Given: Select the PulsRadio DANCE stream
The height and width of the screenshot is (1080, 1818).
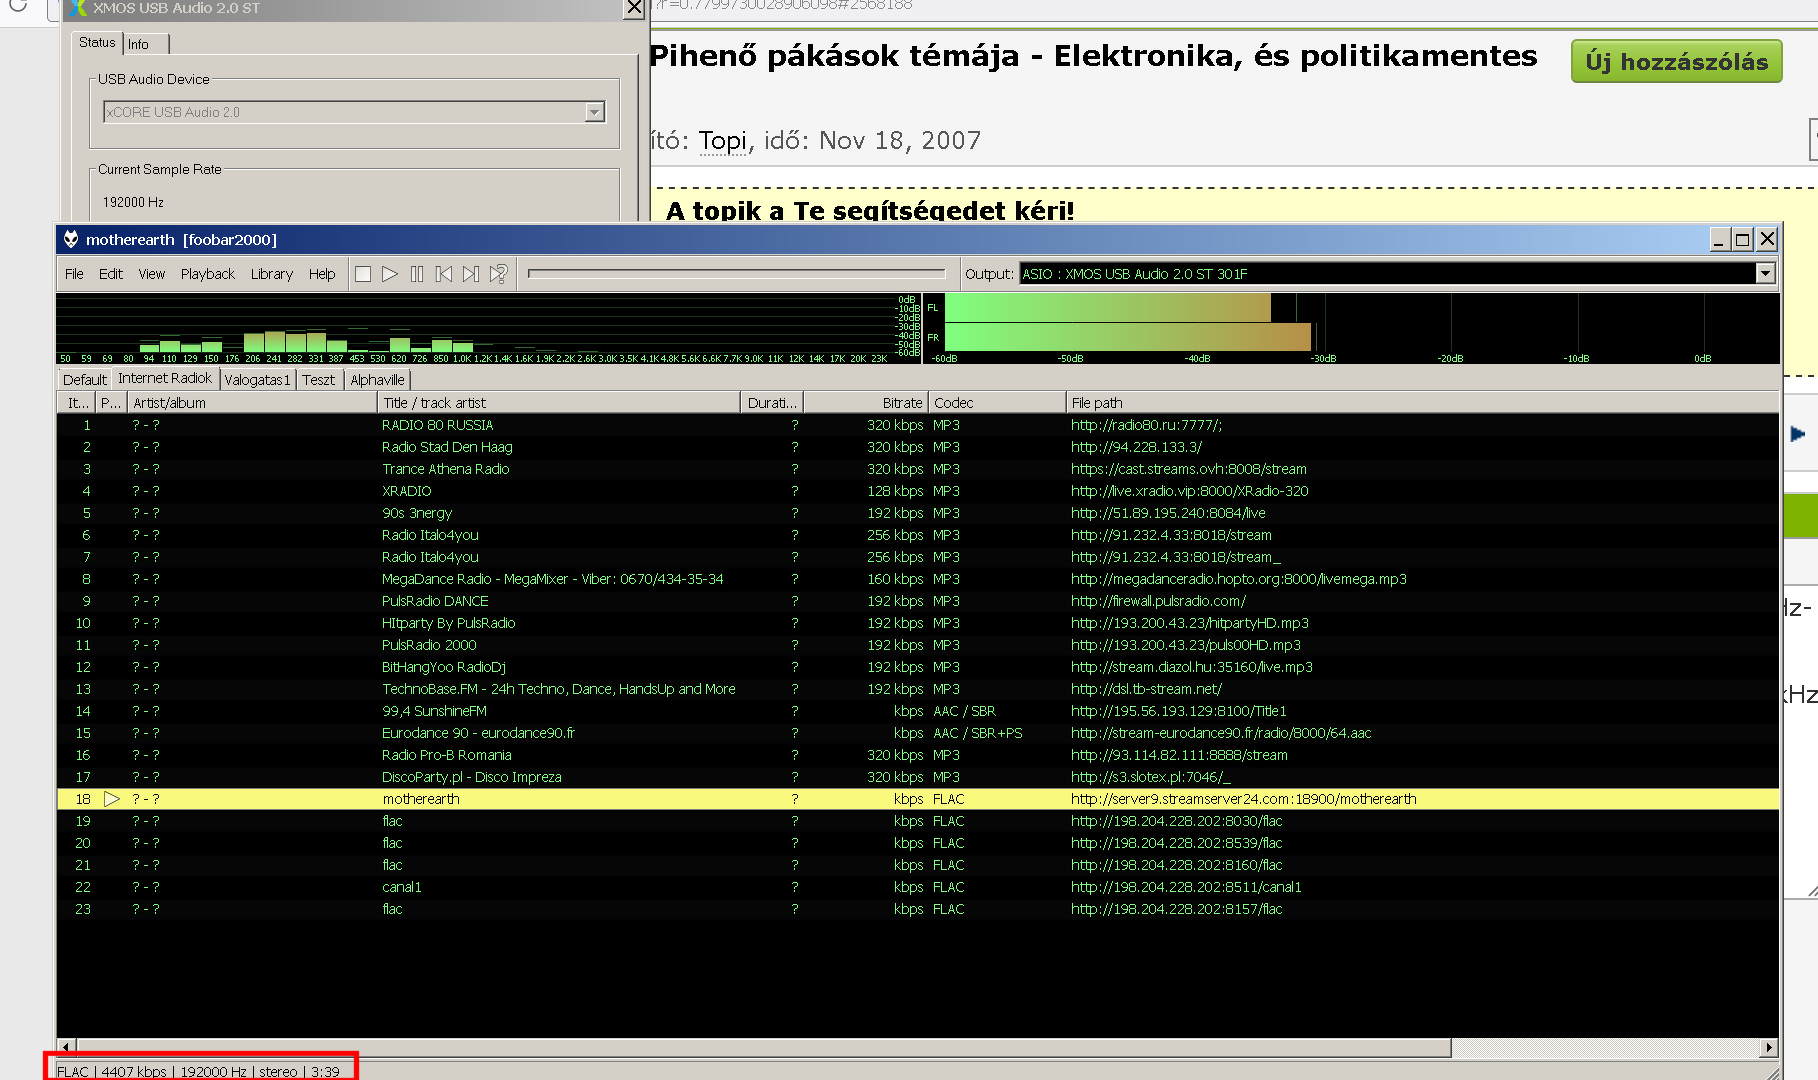Looking at the screenshot, I should [917, 601].
